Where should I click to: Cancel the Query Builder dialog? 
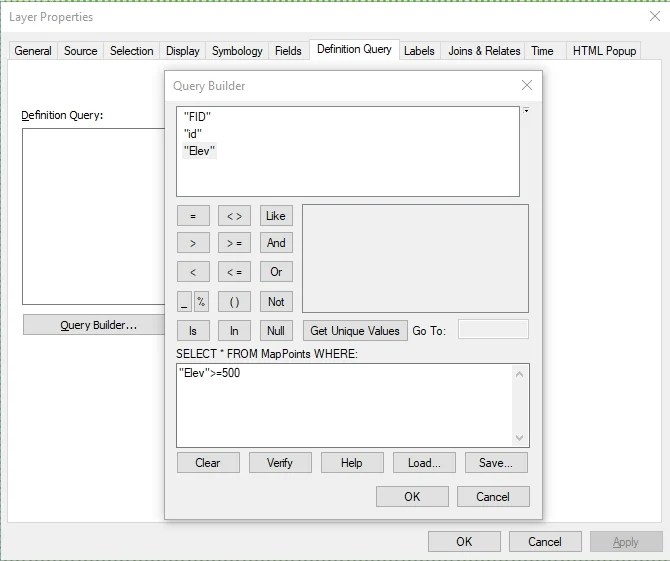click(x=493, y=496)
